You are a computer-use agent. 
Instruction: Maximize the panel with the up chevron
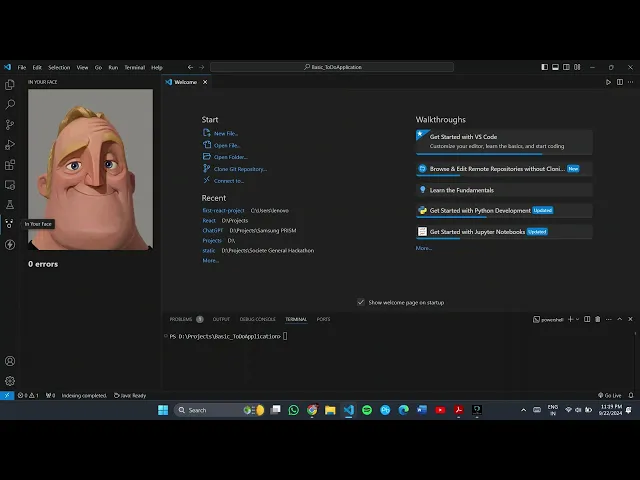click(620, 319)
